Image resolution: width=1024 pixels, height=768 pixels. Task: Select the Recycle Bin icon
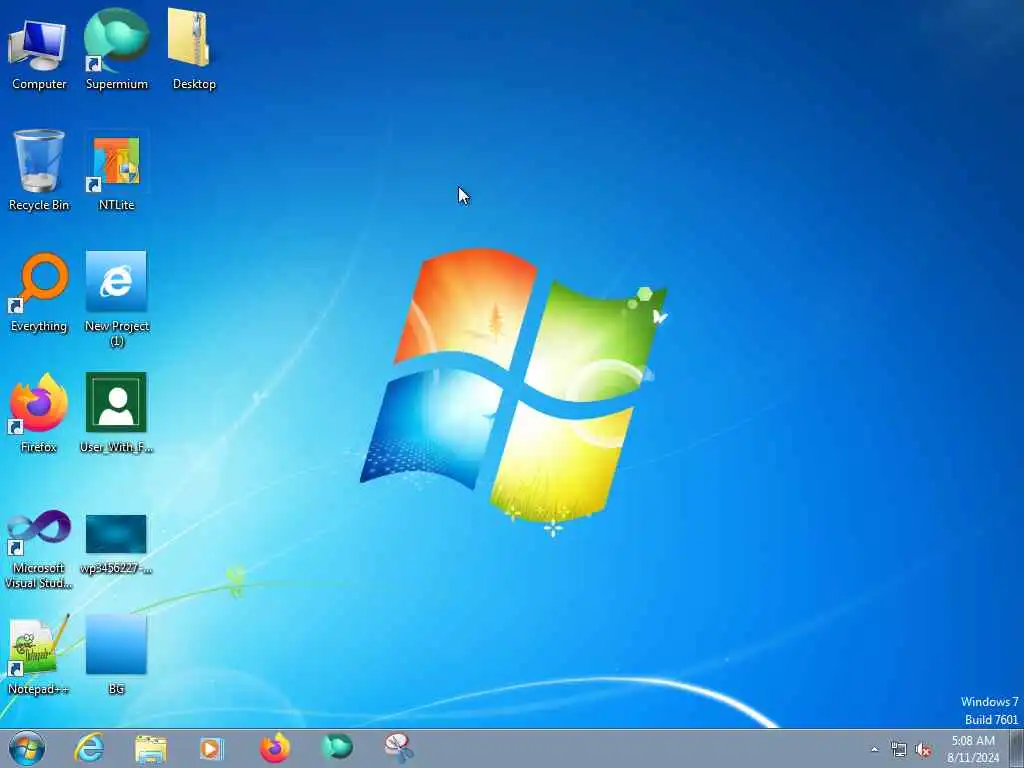38,170
